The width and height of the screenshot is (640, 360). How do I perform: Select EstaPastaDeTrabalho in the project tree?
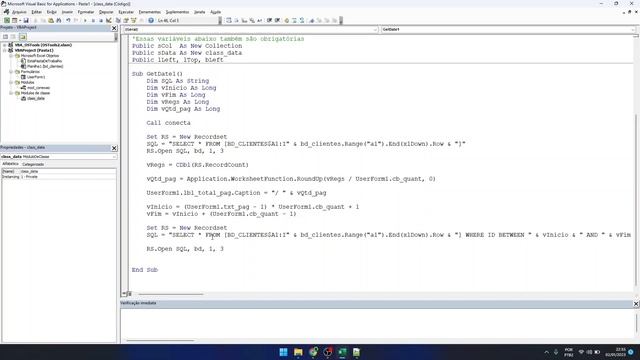(44, 61)
